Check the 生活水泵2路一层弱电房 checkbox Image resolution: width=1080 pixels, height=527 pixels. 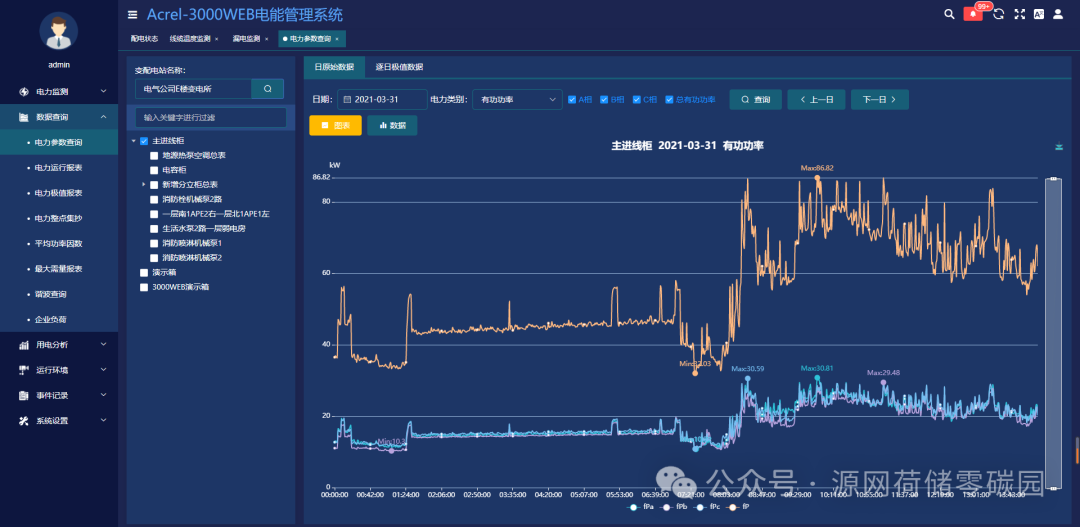coord(154,229)
